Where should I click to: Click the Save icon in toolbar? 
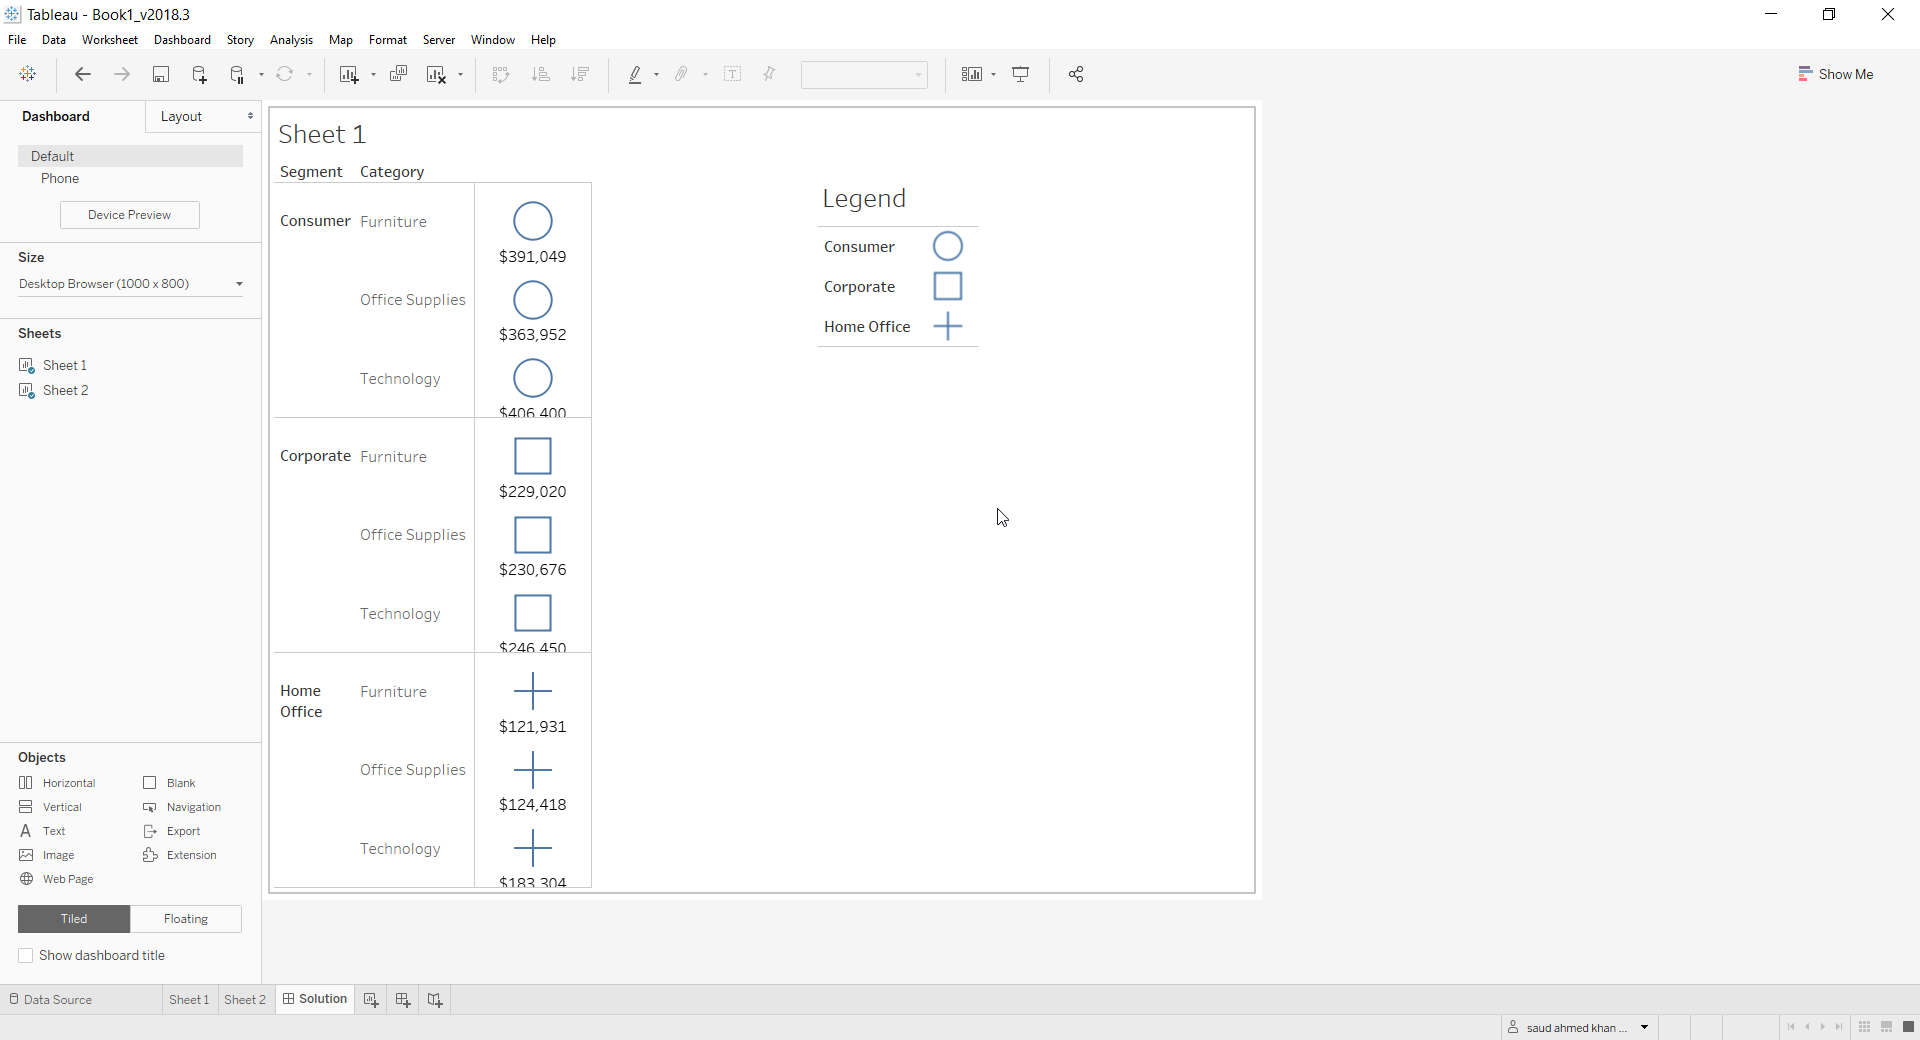[x=160, y=74]
